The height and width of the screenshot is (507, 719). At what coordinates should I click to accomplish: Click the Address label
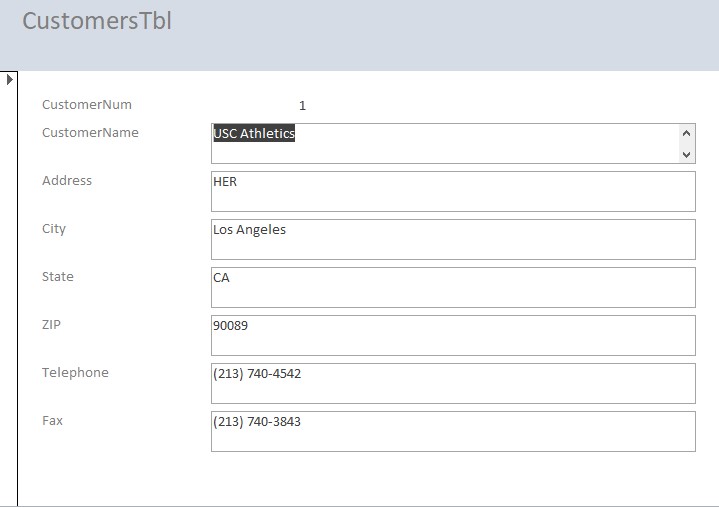67,181
